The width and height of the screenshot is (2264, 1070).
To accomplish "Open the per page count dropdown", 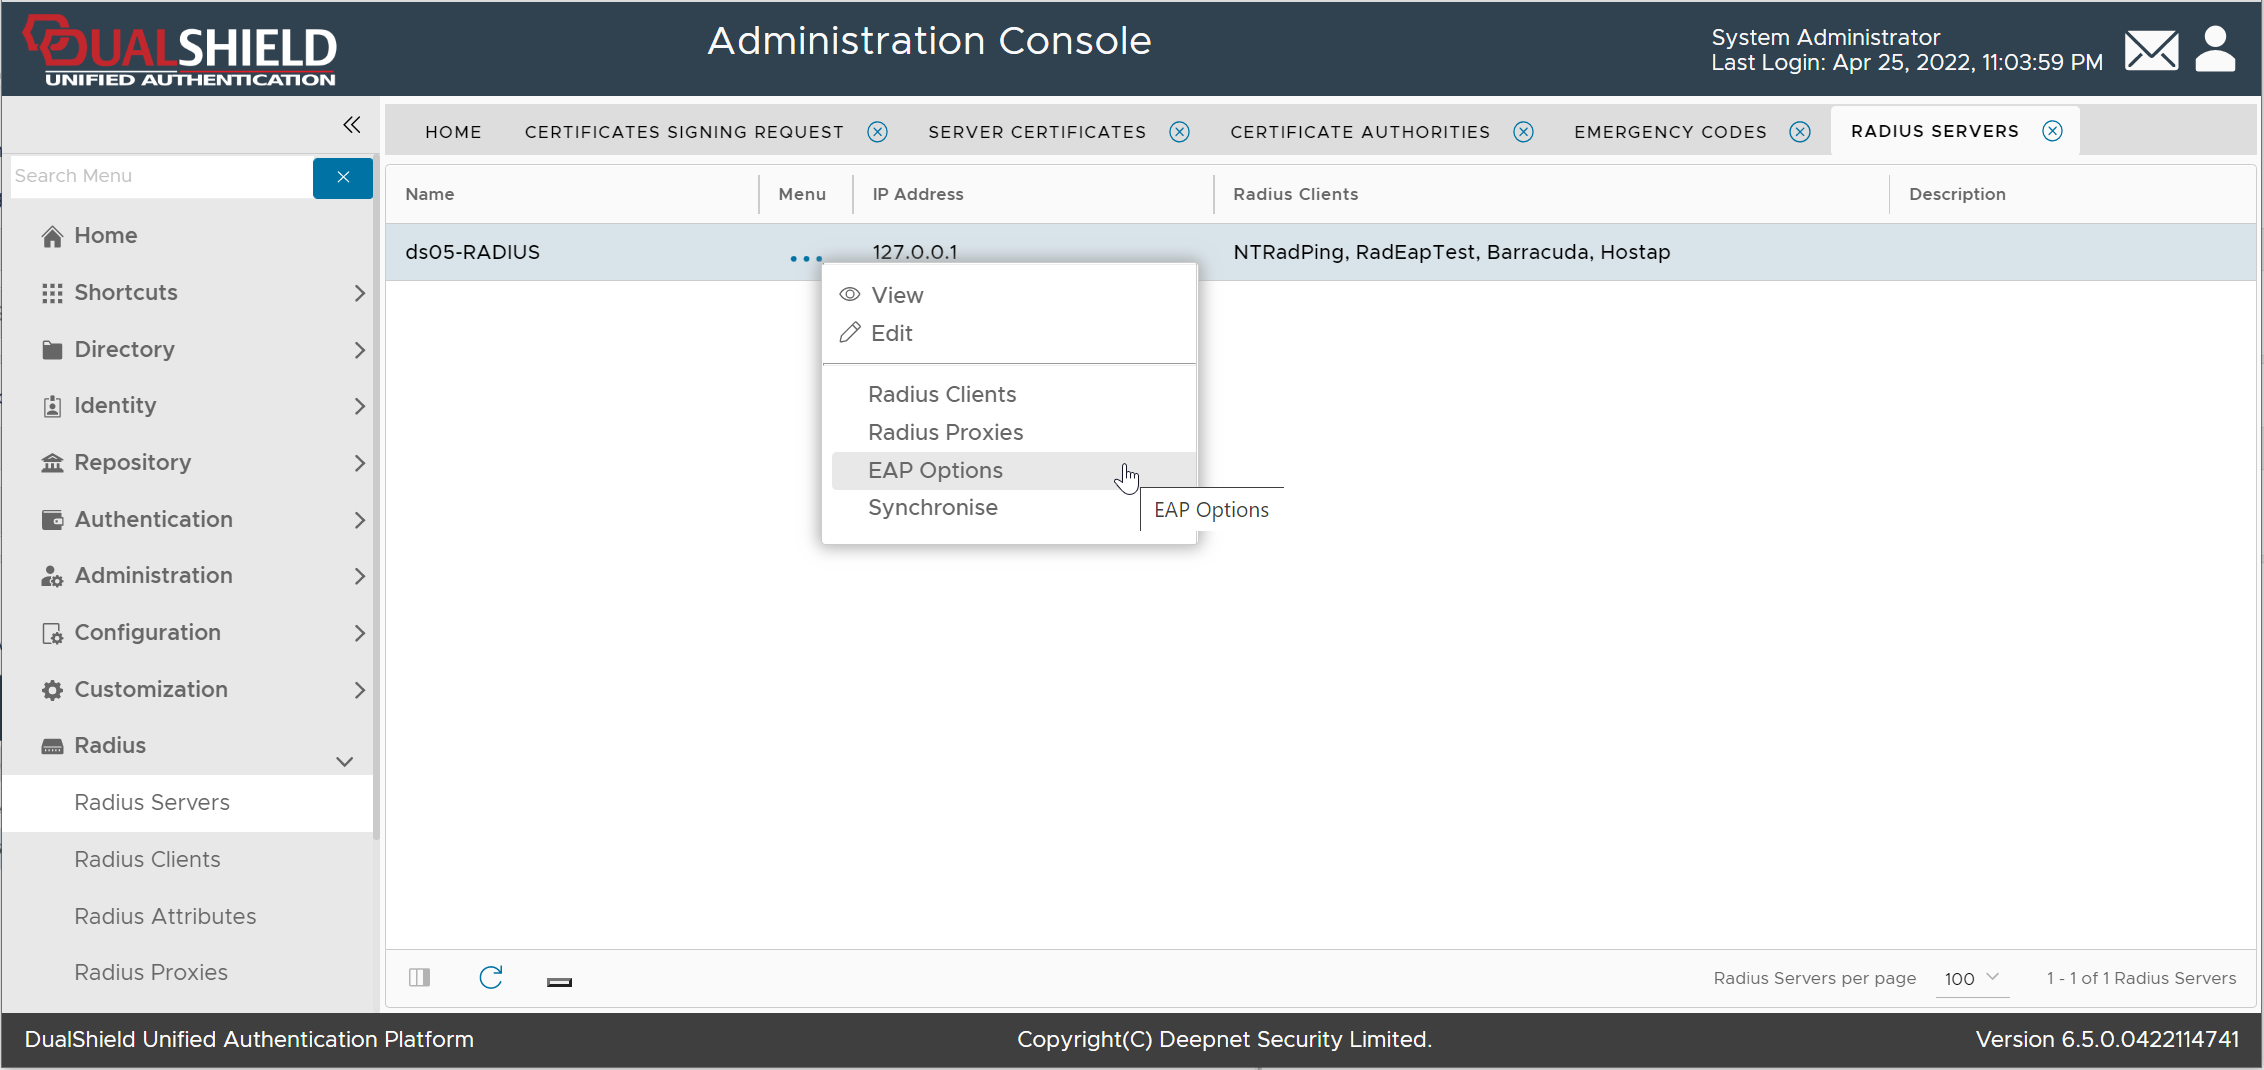I will pyautogui.click(x=1970, y=978).
